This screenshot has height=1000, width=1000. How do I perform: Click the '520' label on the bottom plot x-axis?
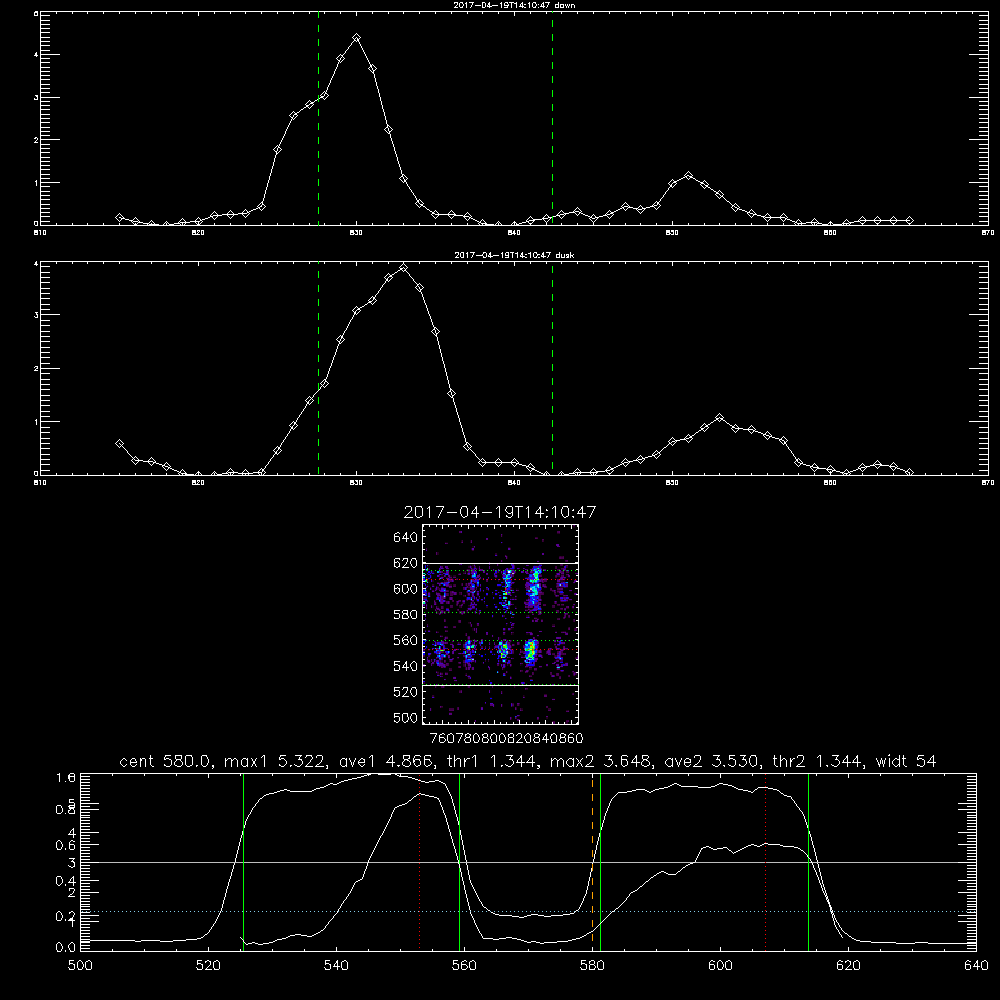click(x=208, y=965)
